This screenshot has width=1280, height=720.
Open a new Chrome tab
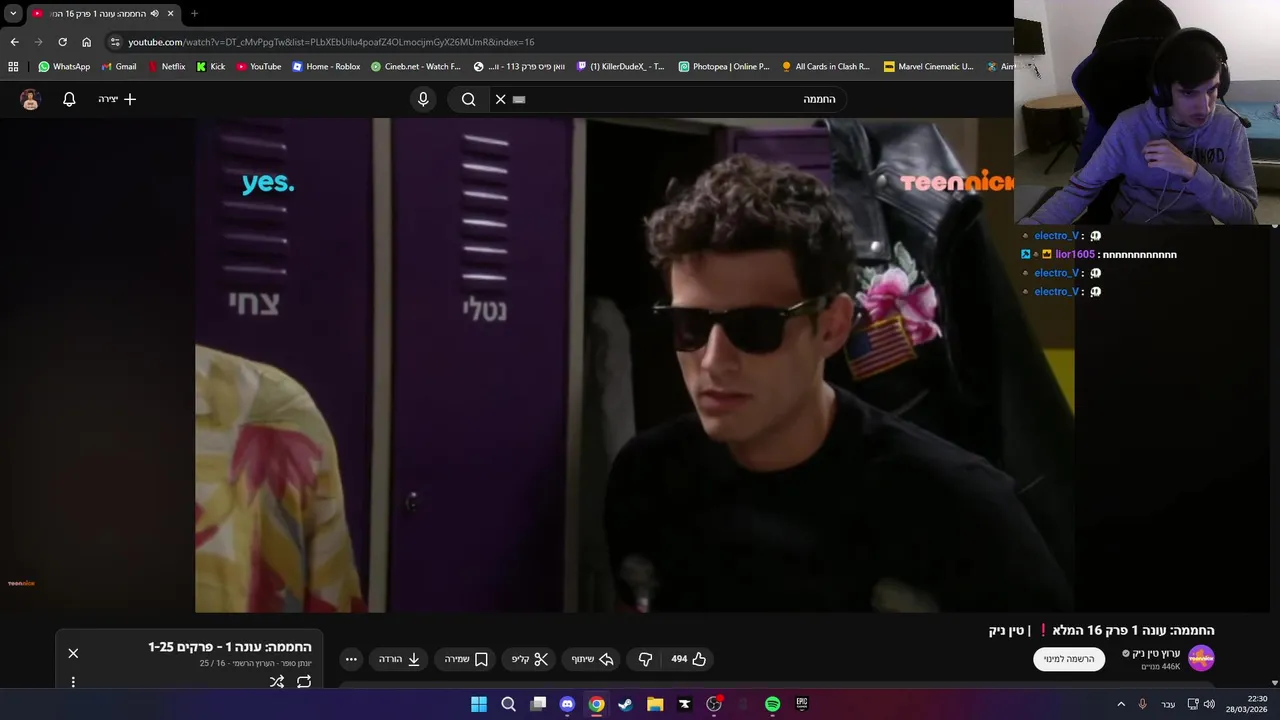point(194,14)
